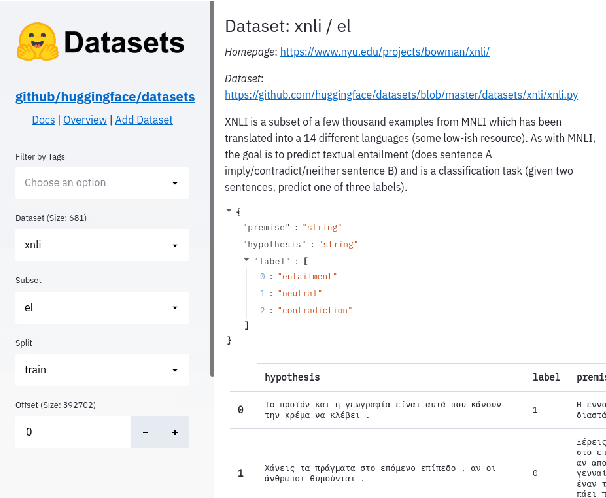606x498 pixels.
Task: Open the xnli.py GitHub dataset link
Action: point(401,95)
